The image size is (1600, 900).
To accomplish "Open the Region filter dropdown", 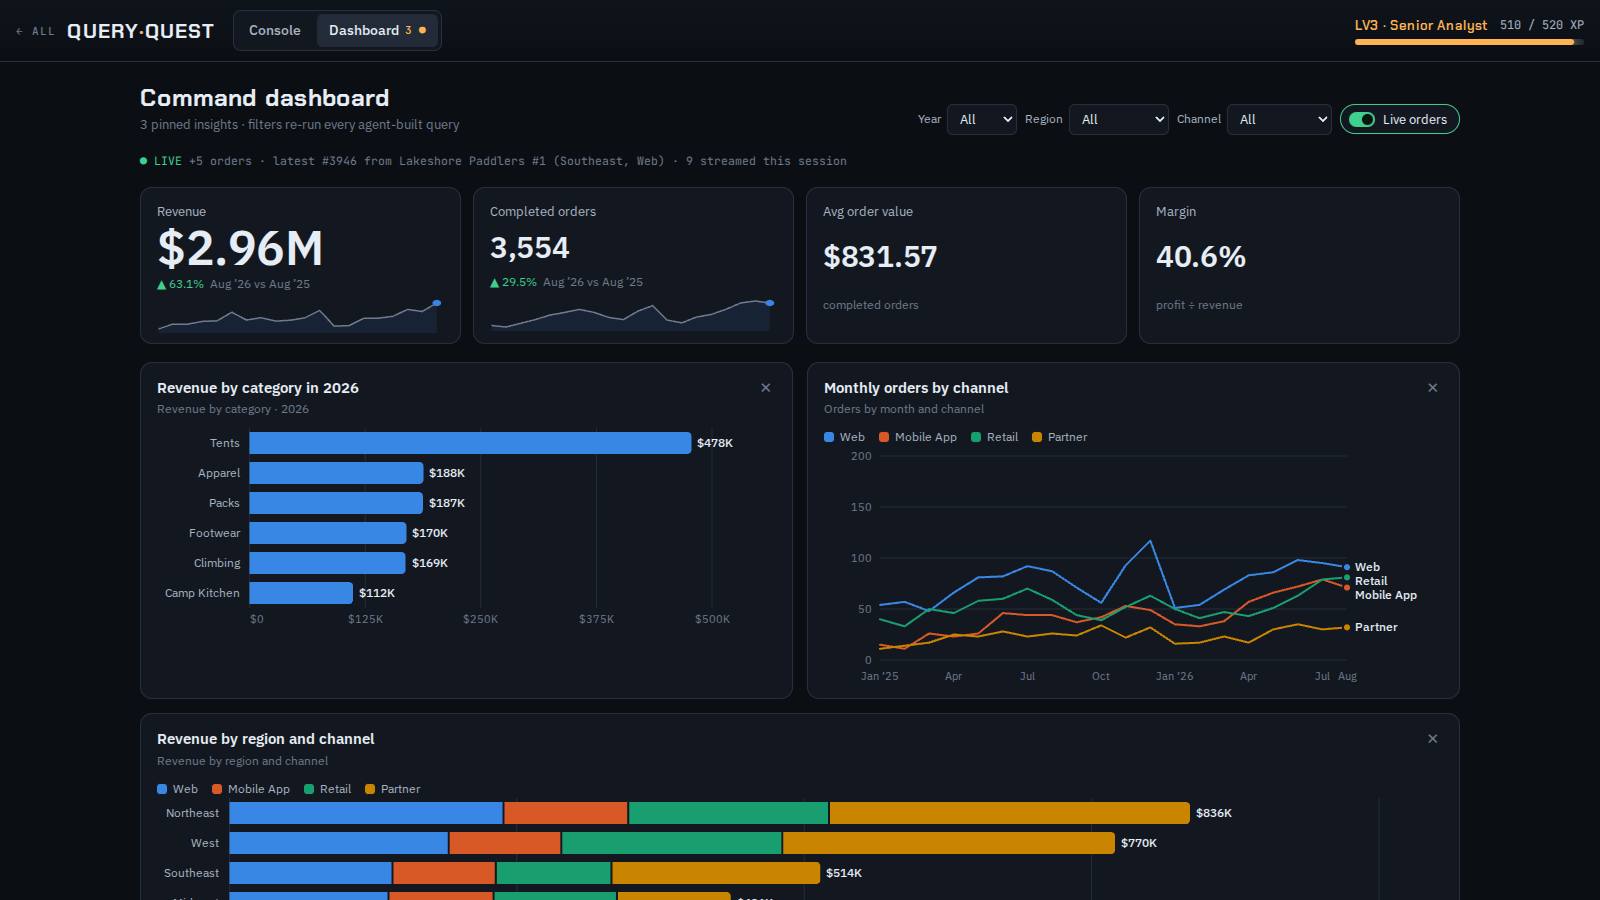I will [x=1119, y=119].
